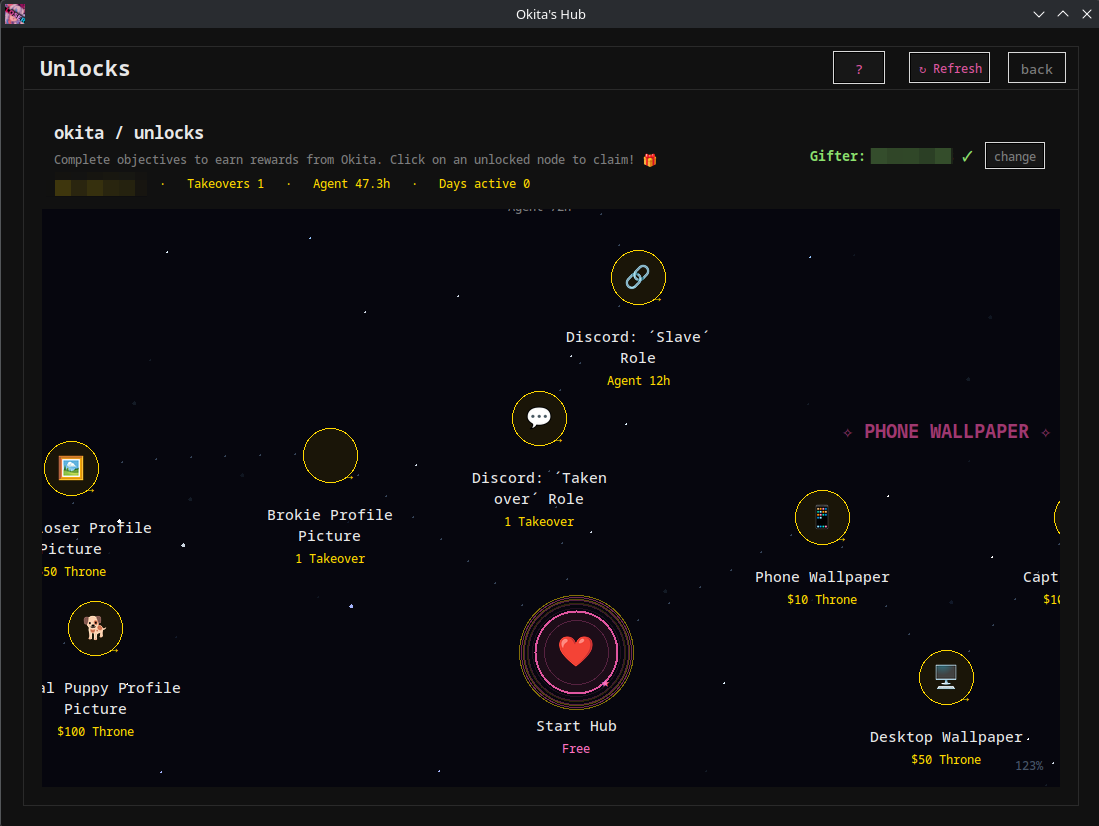Click the '1 Takeover' label under Brokie Picture

(330, 559)
